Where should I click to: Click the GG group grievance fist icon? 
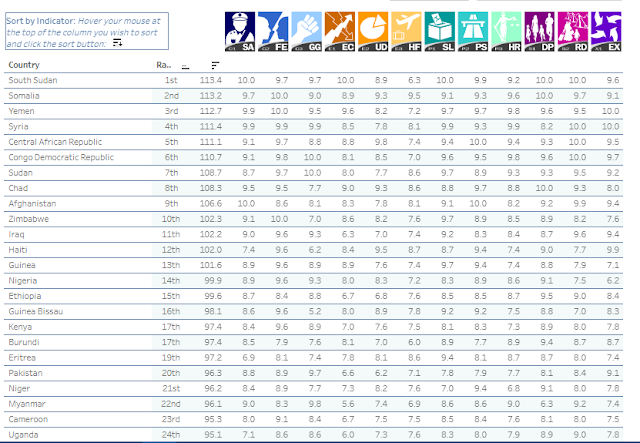[x=307, y=32]
